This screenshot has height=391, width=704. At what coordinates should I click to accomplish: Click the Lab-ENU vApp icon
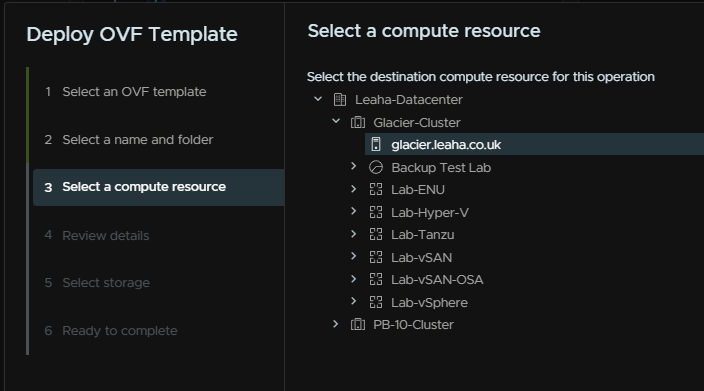pos(376,189)
